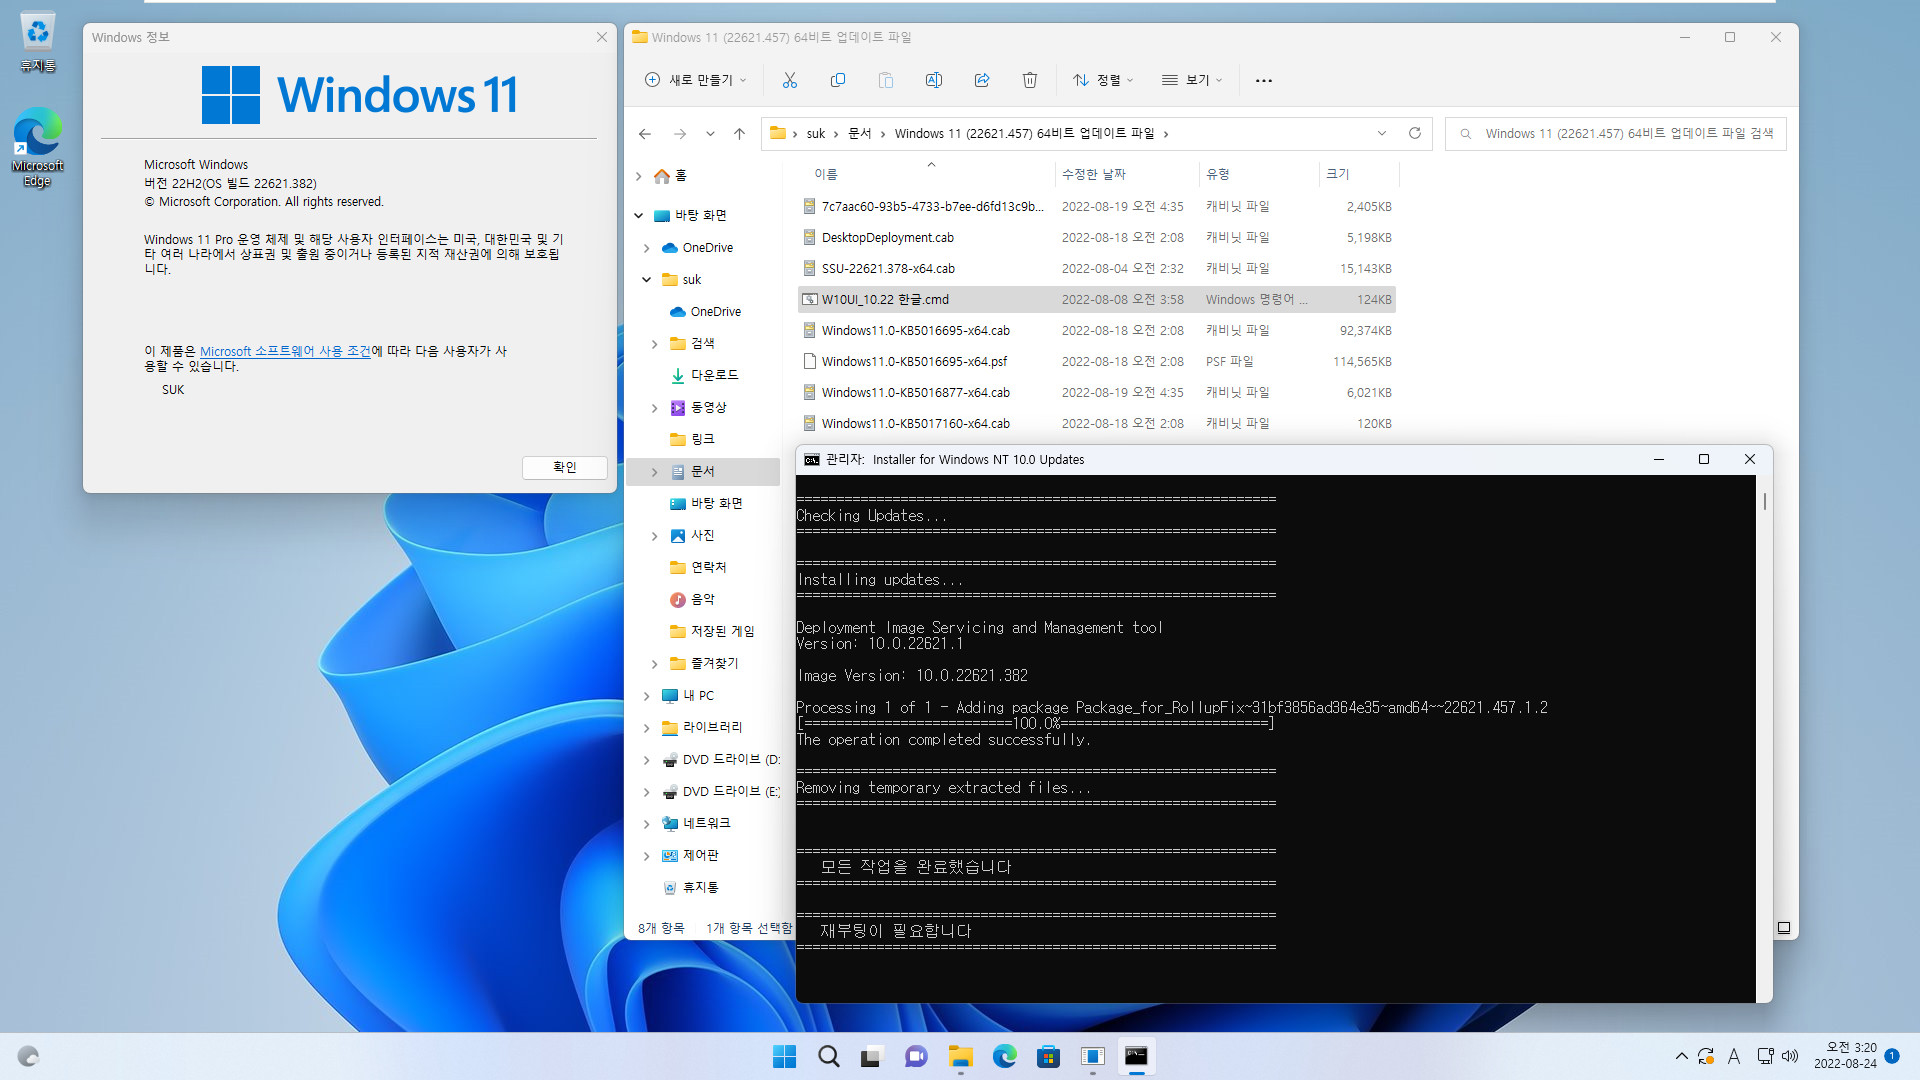Expand the 네트워크 tree node
The width and height of the screenshot is (1920, 1080).
click(x=647, y=824)
